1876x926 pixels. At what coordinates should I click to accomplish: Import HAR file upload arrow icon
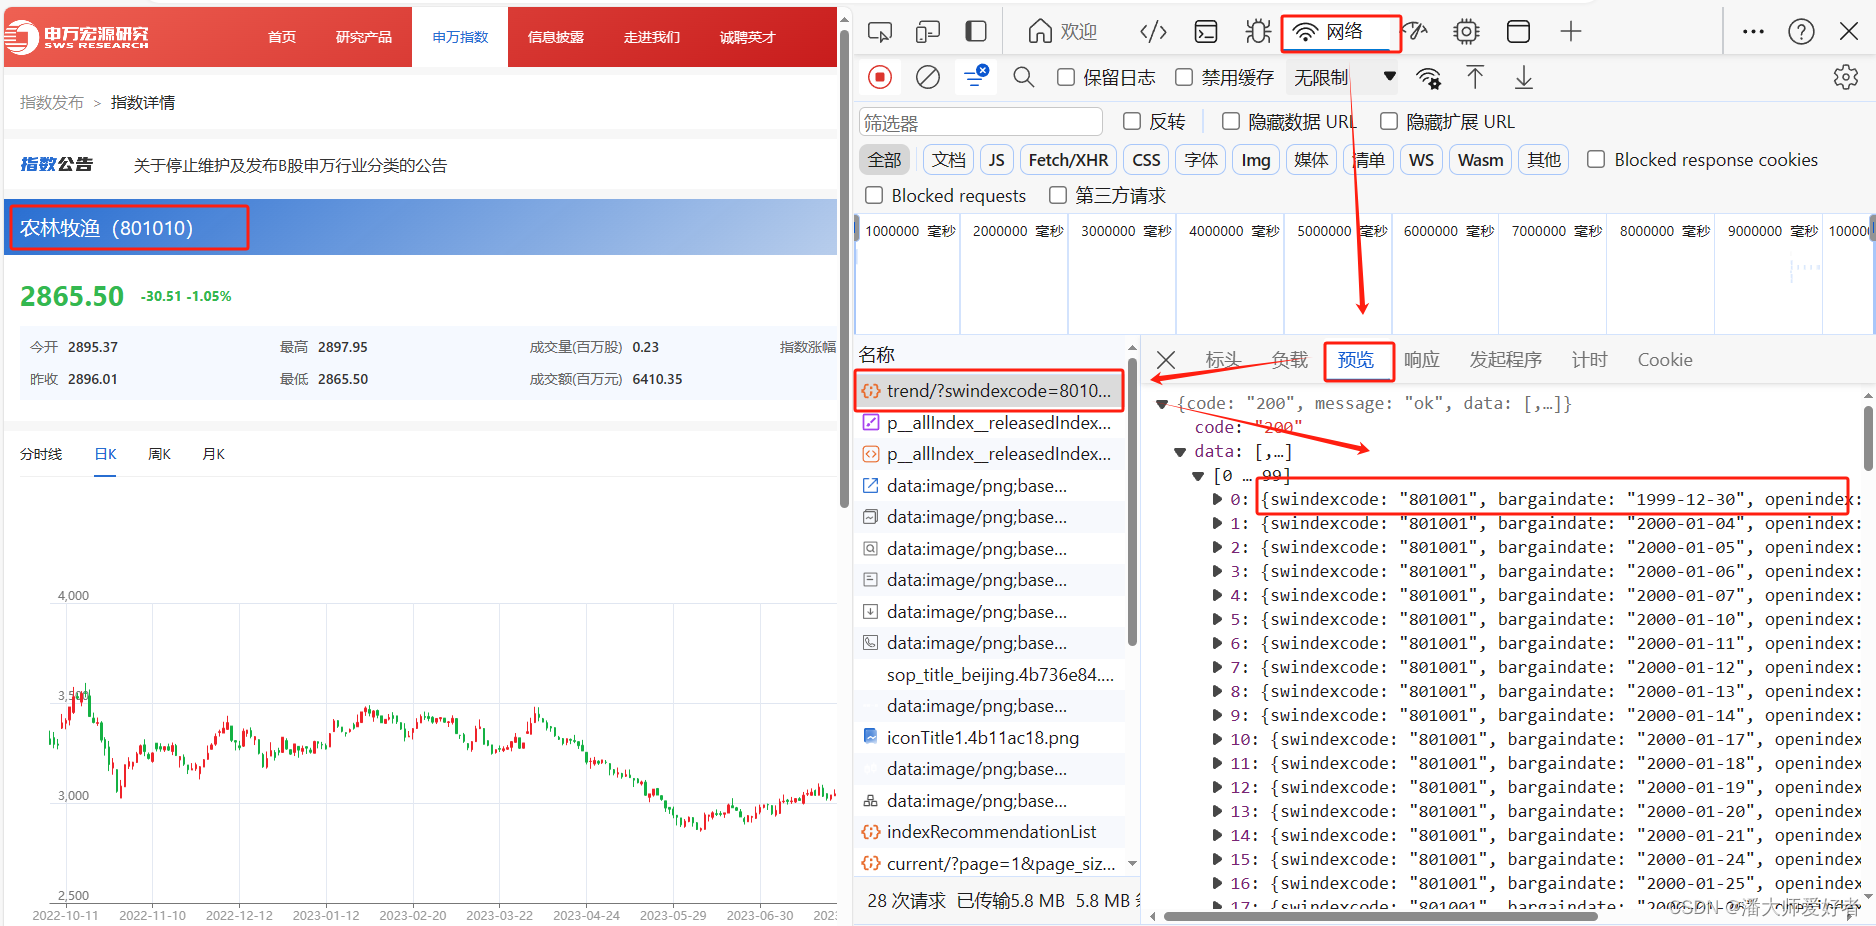[x=1475, y=77]
